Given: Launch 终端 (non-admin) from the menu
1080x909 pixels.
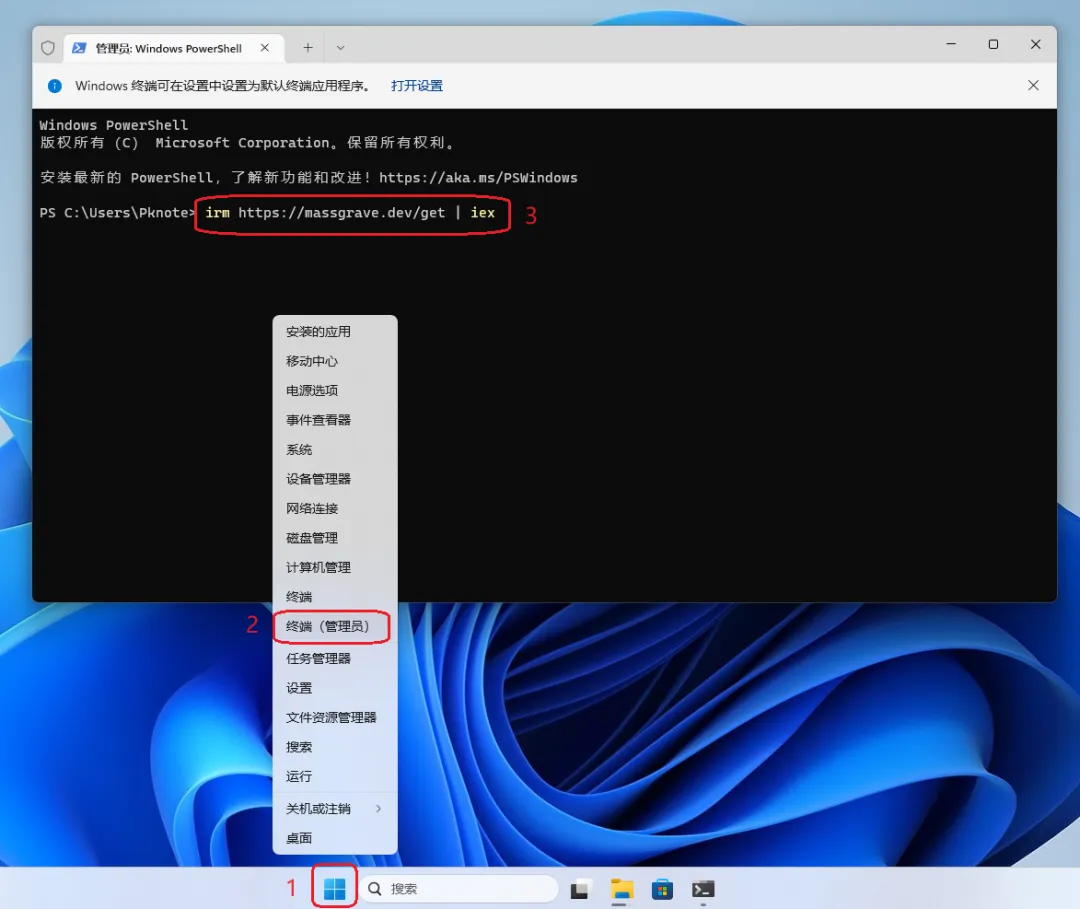Looking at the screenshot, I should click(x=335, y=597).
